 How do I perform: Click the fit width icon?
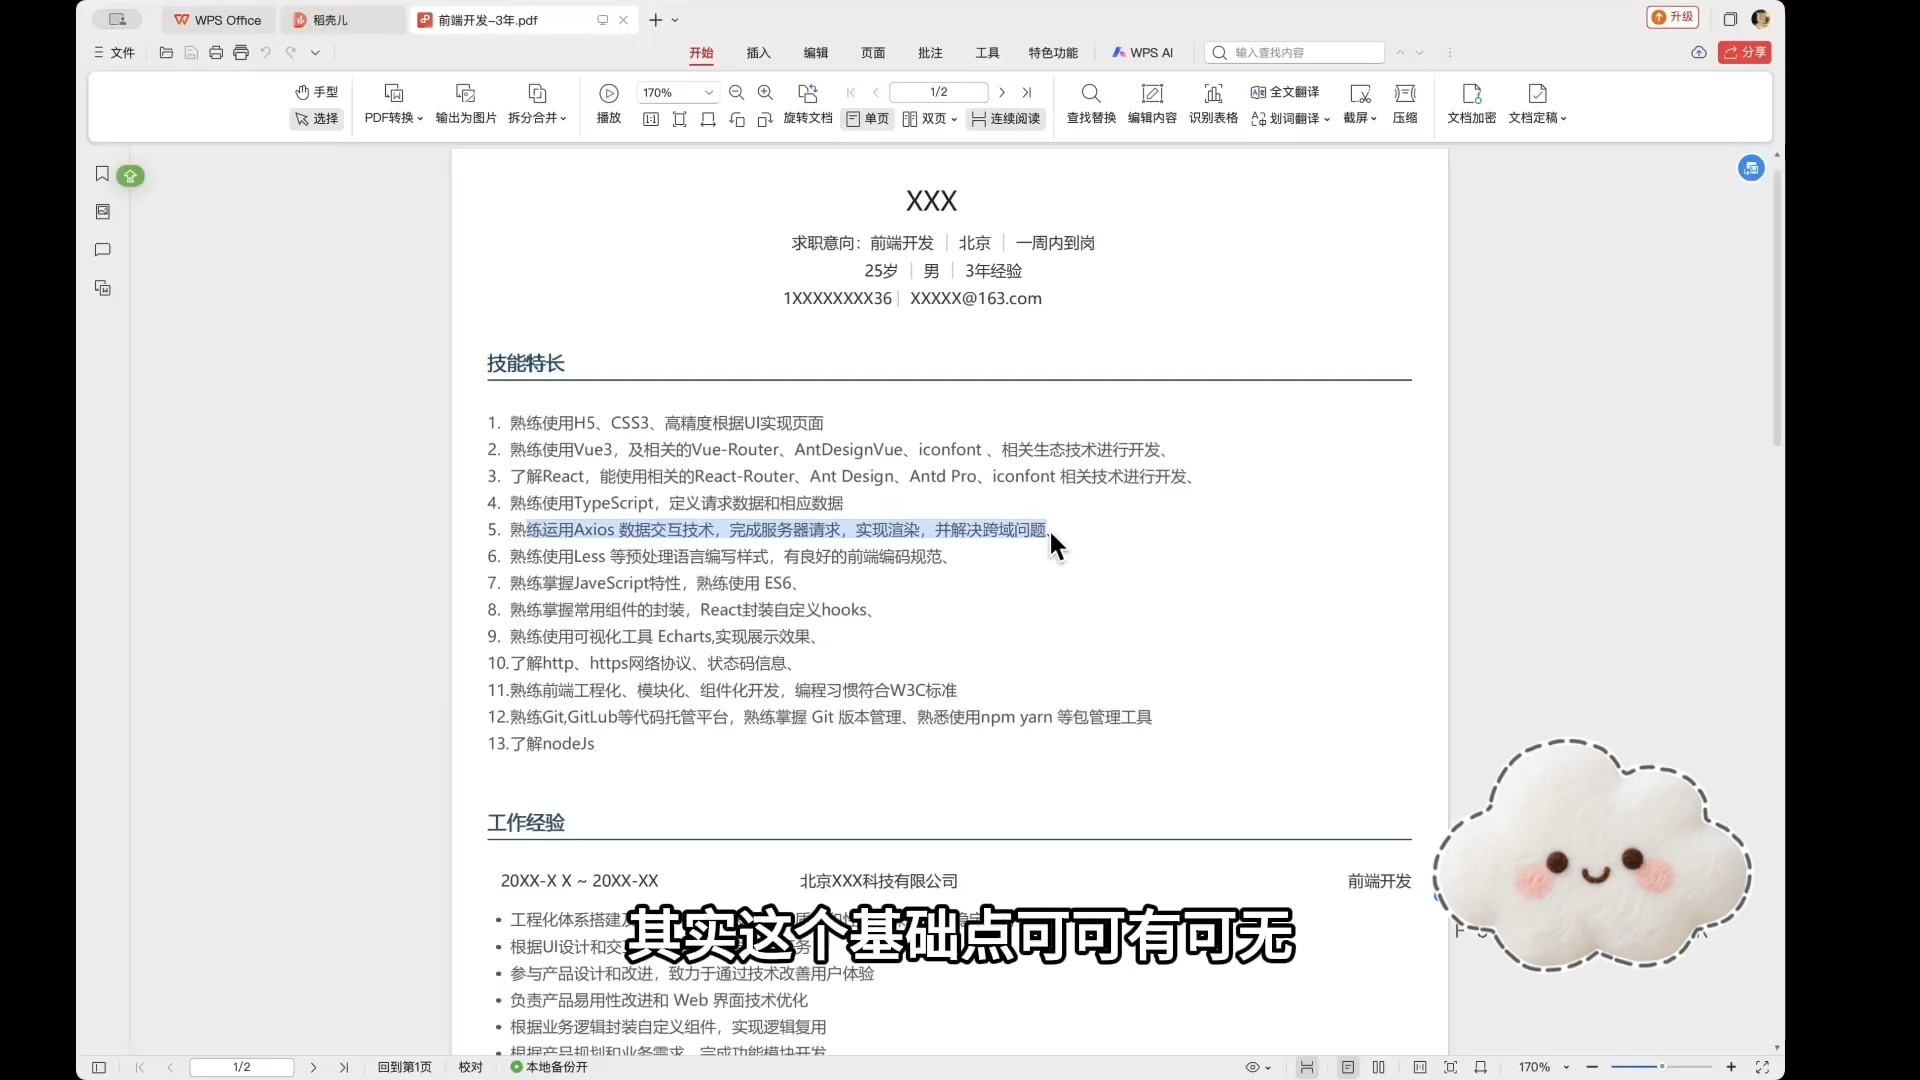coord(708,119)
